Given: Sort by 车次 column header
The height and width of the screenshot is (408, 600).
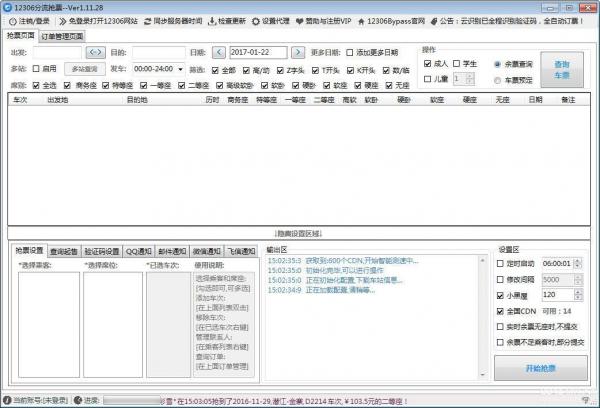Looking at the screenshot, I should [x=20, y=100].
